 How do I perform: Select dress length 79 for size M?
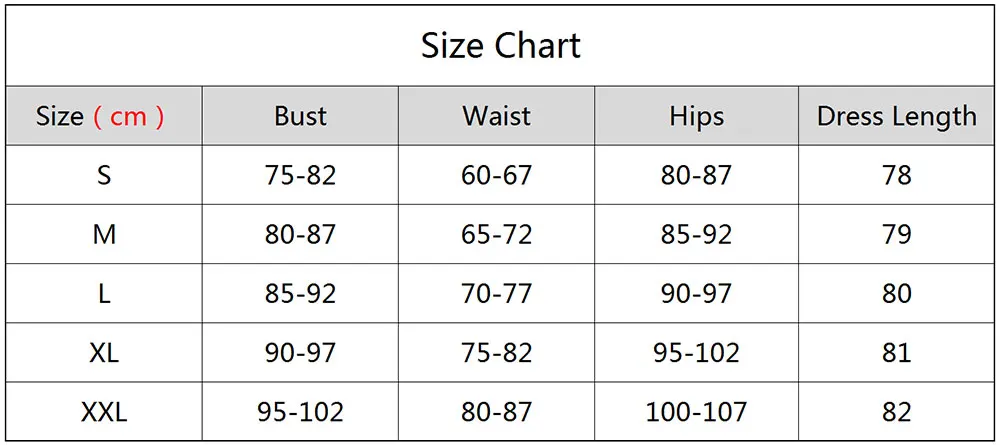pyautogui.click(x=897, y=234)
